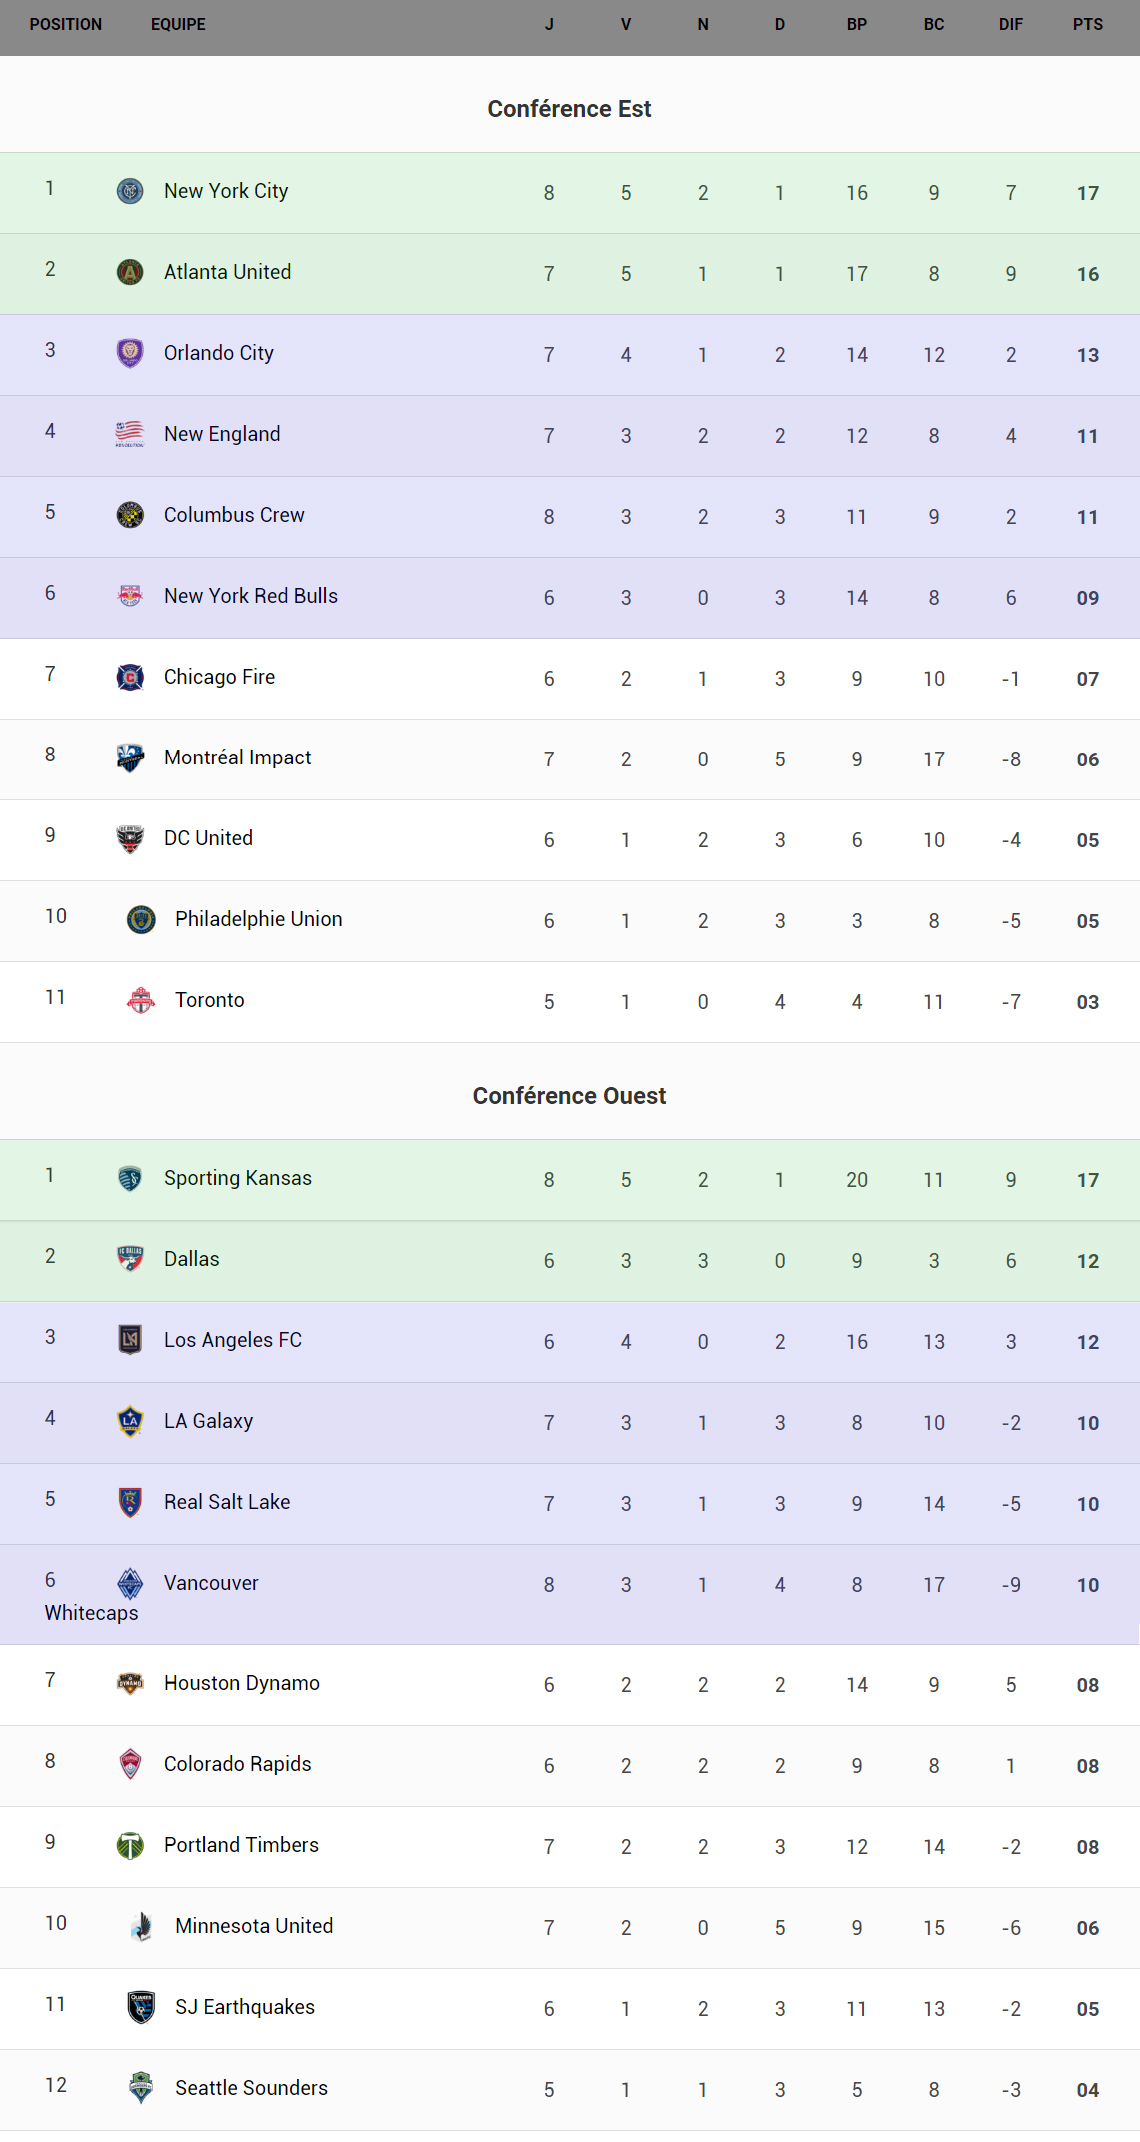Open the New York Red Bulls team name
Image resolution: width=1140 pixels, height=2142 pixels.
[x=251, y=596]
